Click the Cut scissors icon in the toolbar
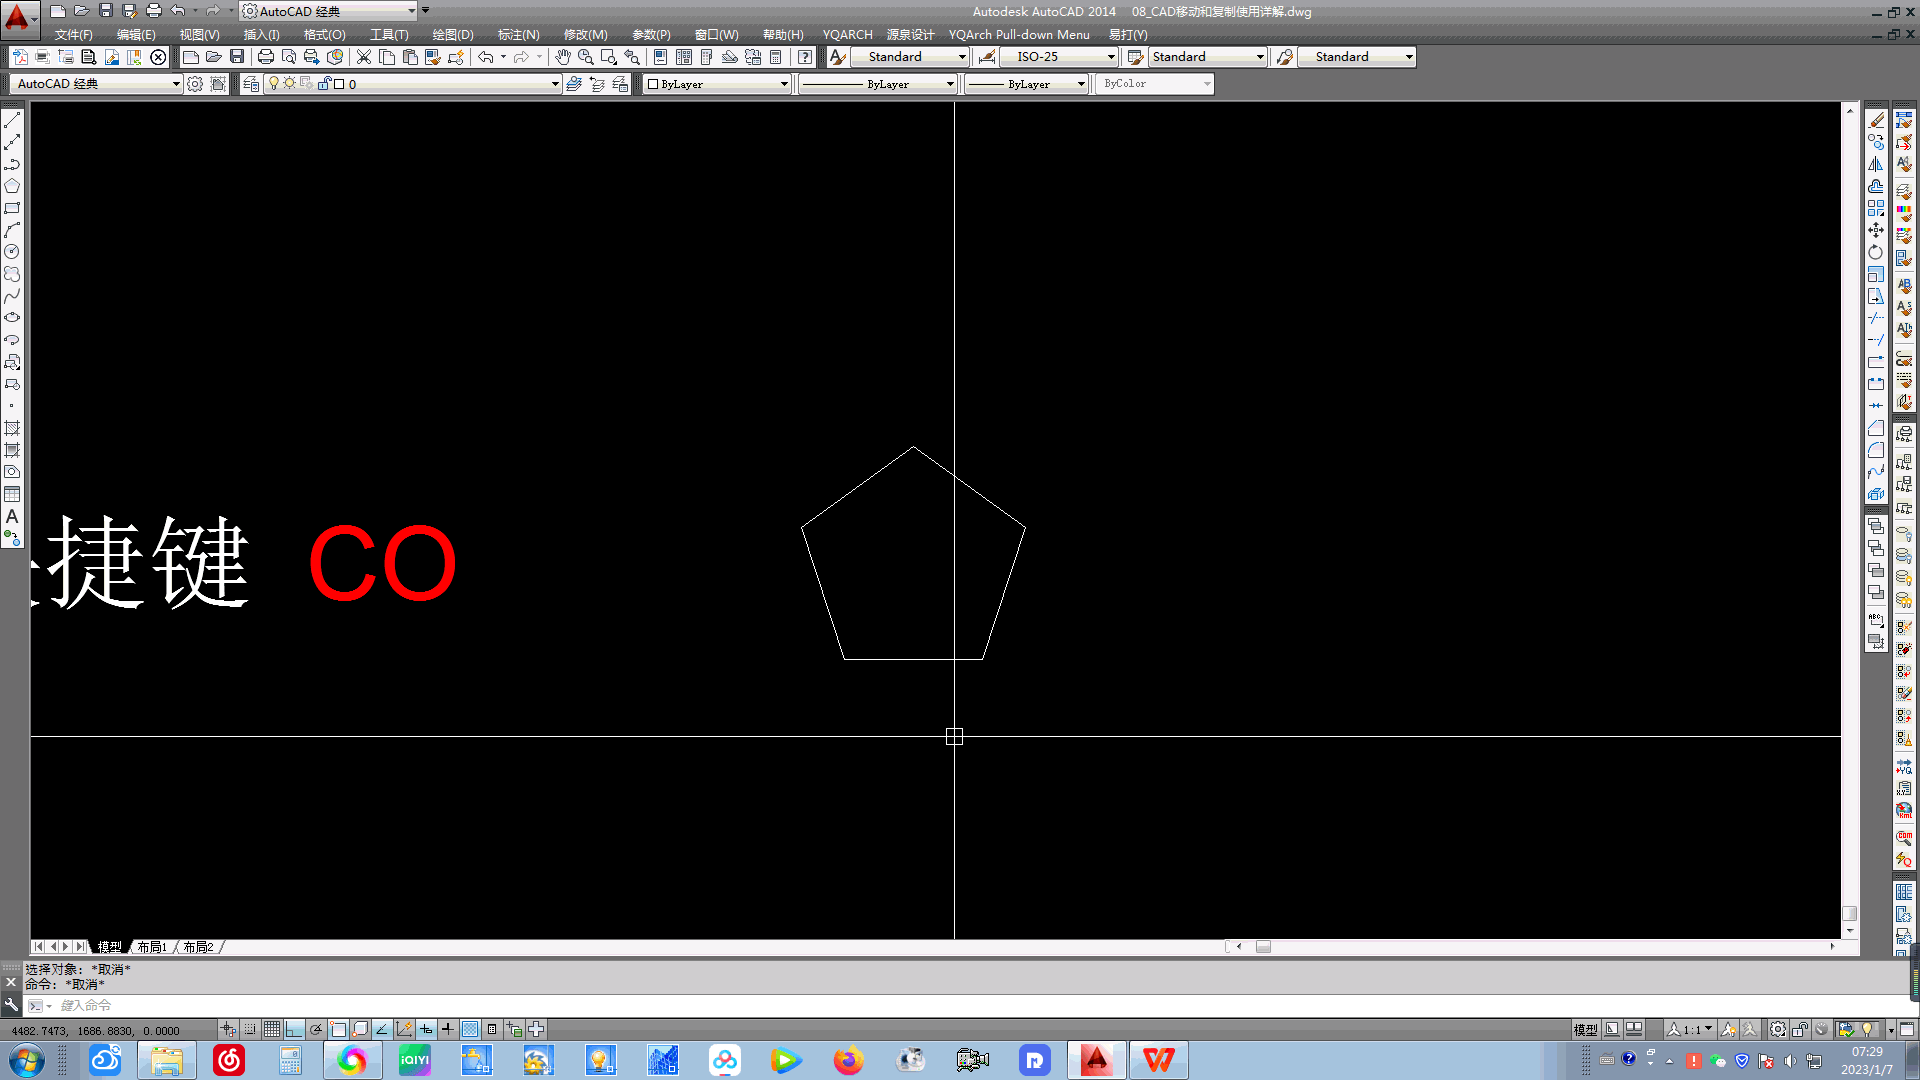The width and height of the screenshot is (1920, 1080). tap(364, 57)
